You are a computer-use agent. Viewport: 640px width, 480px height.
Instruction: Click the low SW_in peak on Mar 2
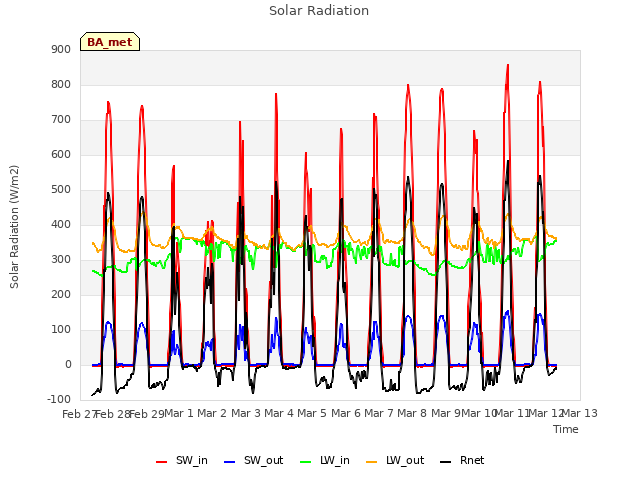(211, 222)
